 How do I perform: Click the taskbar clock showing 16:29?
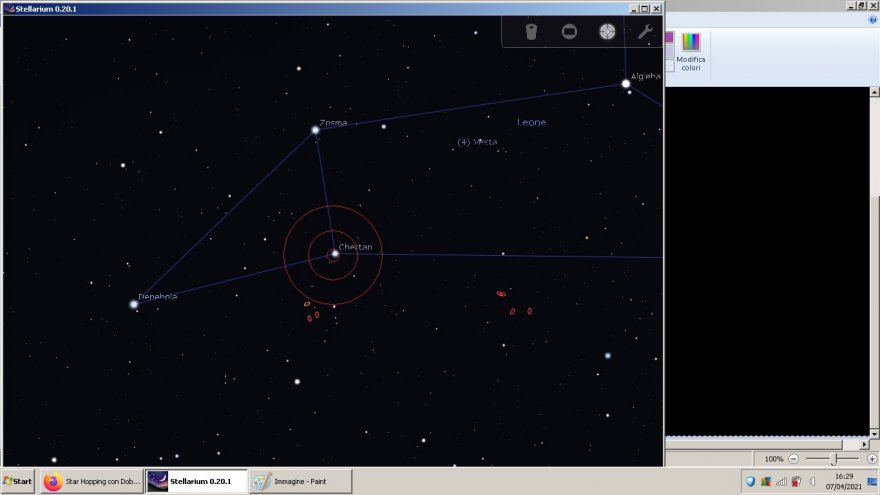coord(844,481)
